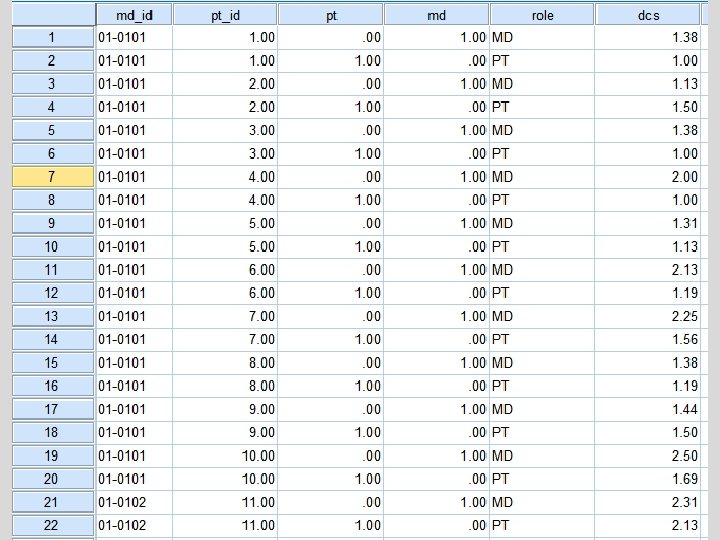Viewport: 720px width, 540px height.
Task: Click pt_id value 5.00 in row 9
Action: pos(225,223)
